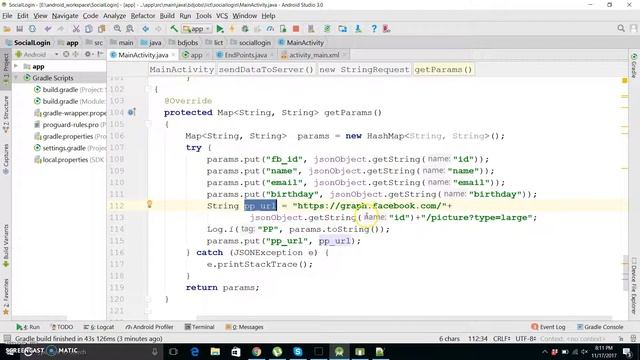Click the intention lightbulb on line 112

(x=149, y=204)
